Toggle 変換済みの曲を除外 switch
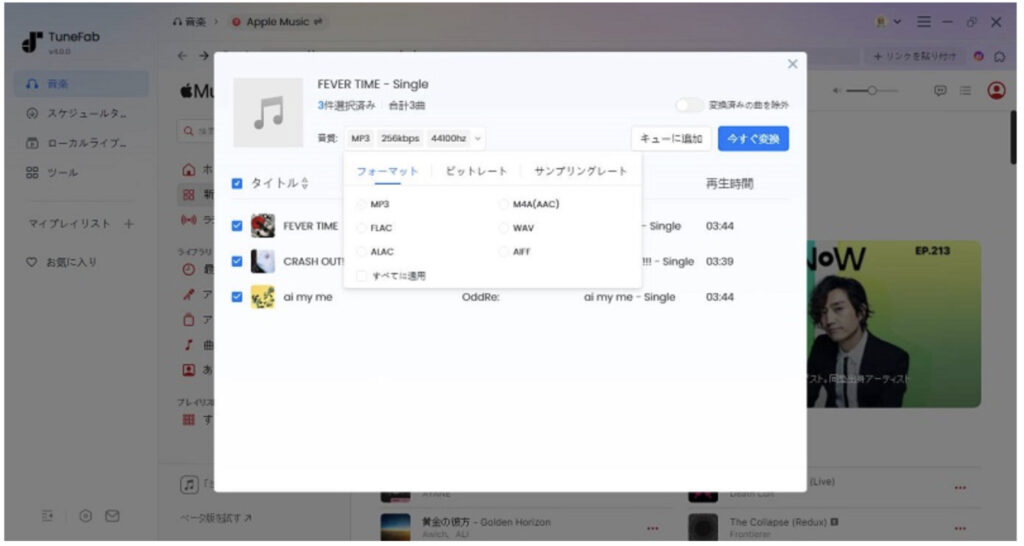The height and width of the screenshot is (546, 1024). (x=688, y=105)
